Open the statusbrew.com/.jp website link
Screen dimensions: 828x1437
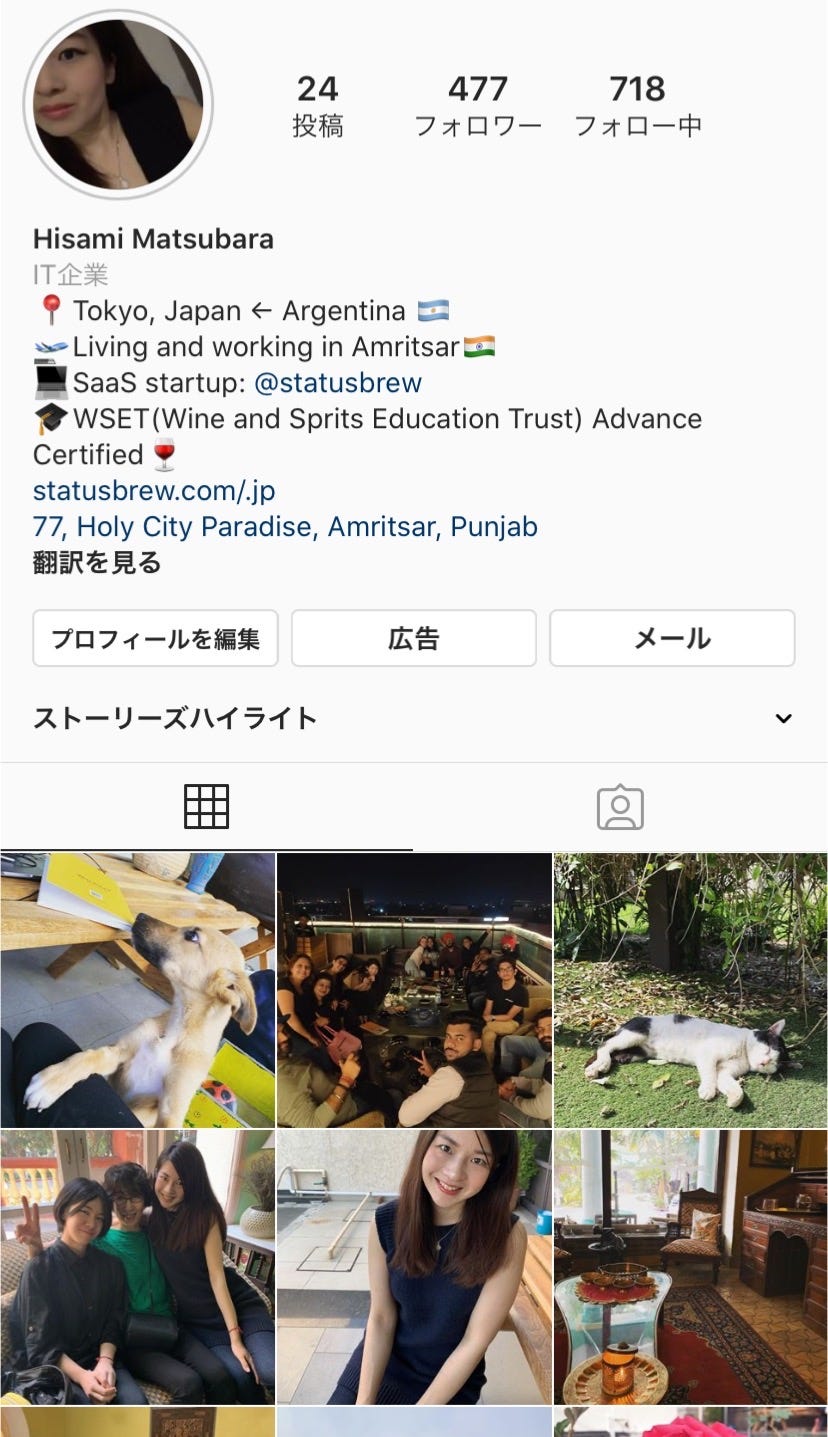pos(154,491)
